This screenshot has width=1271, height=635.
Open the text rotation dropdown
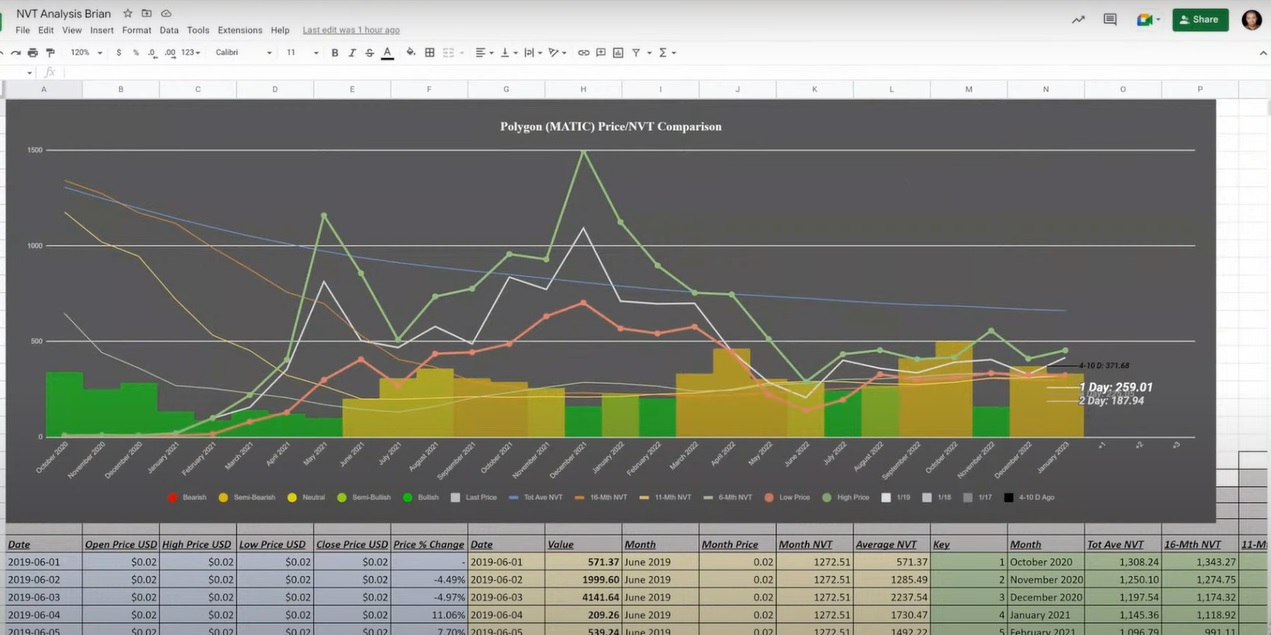[557, 52]
